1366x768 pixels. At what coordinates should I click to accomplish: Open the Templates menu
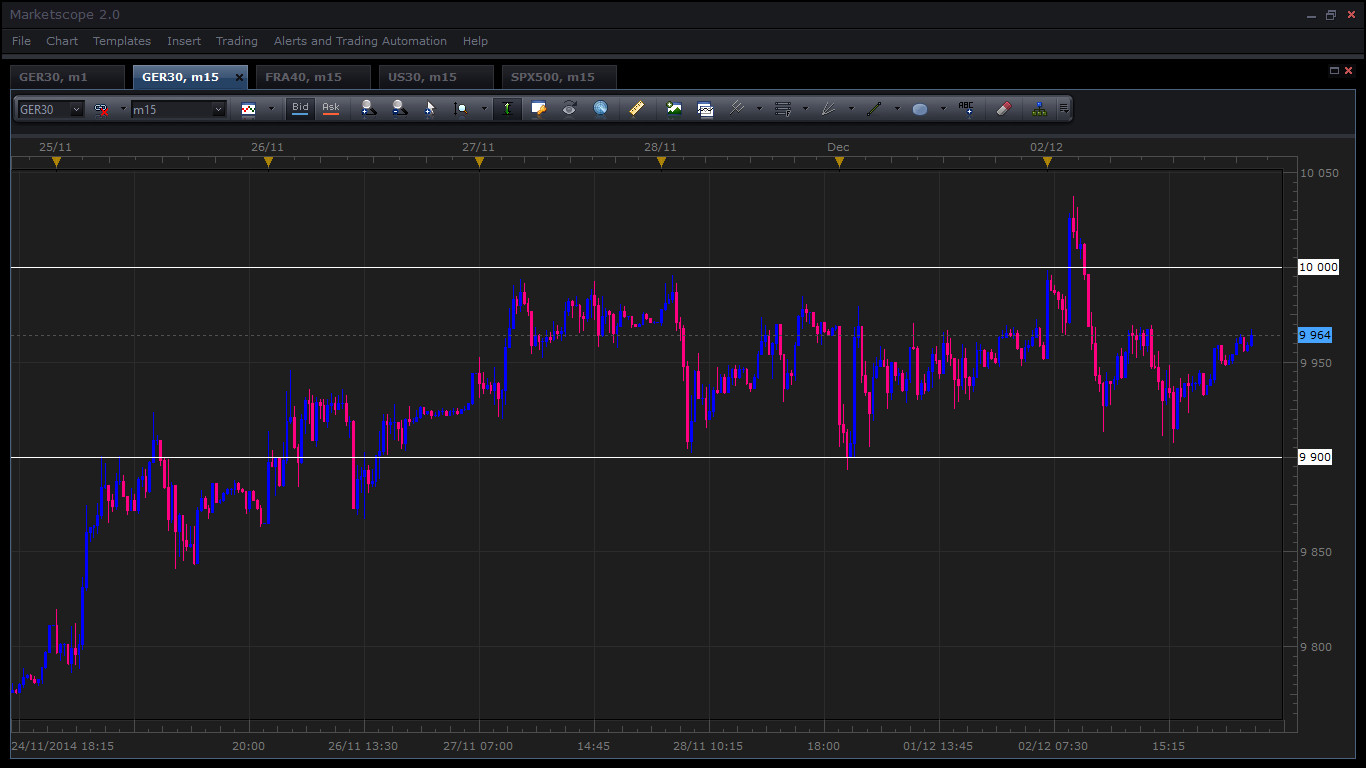click(122, 41)
